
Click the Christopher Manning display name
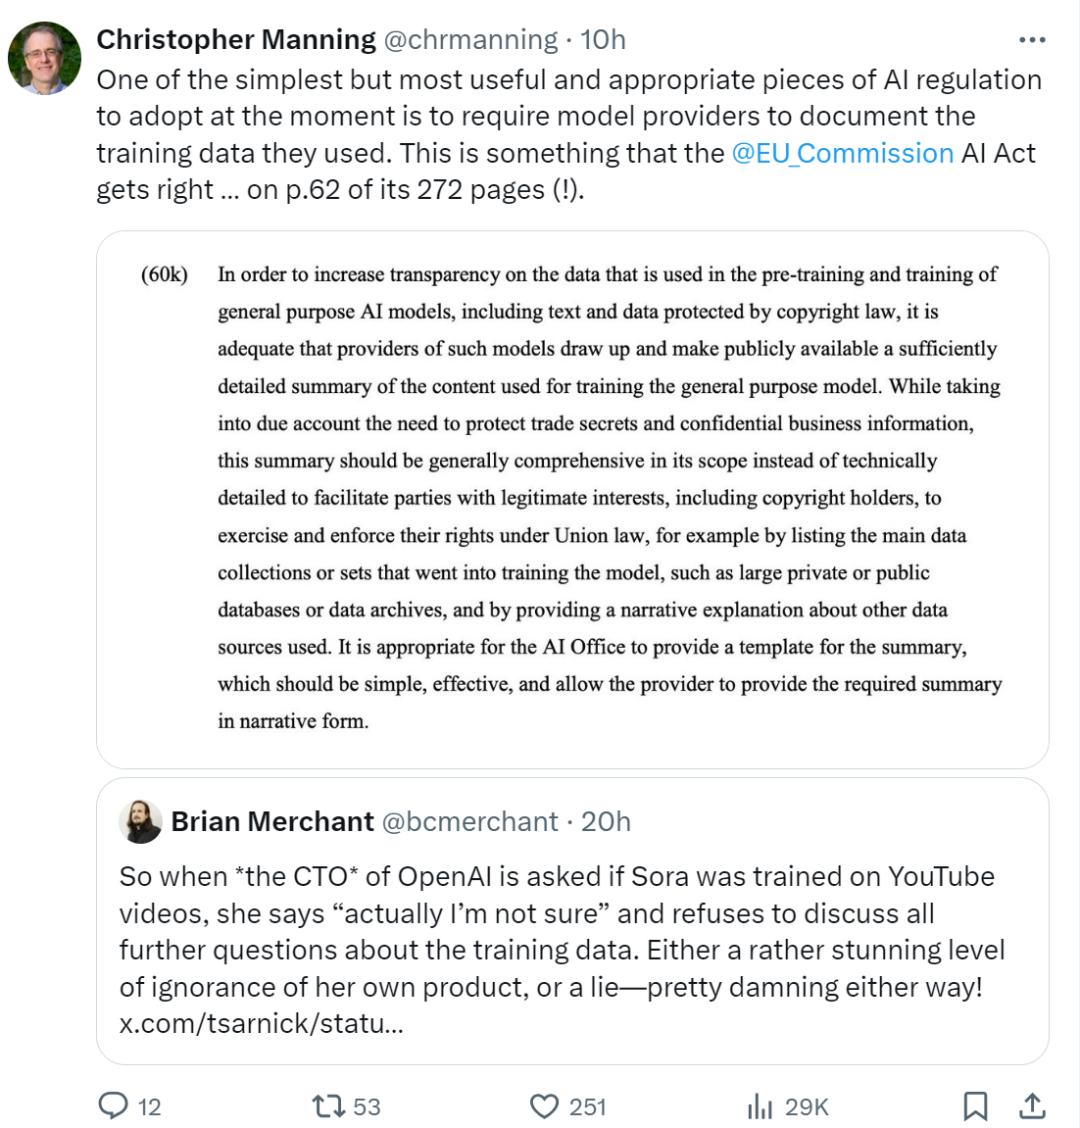(x=236, y=40)
